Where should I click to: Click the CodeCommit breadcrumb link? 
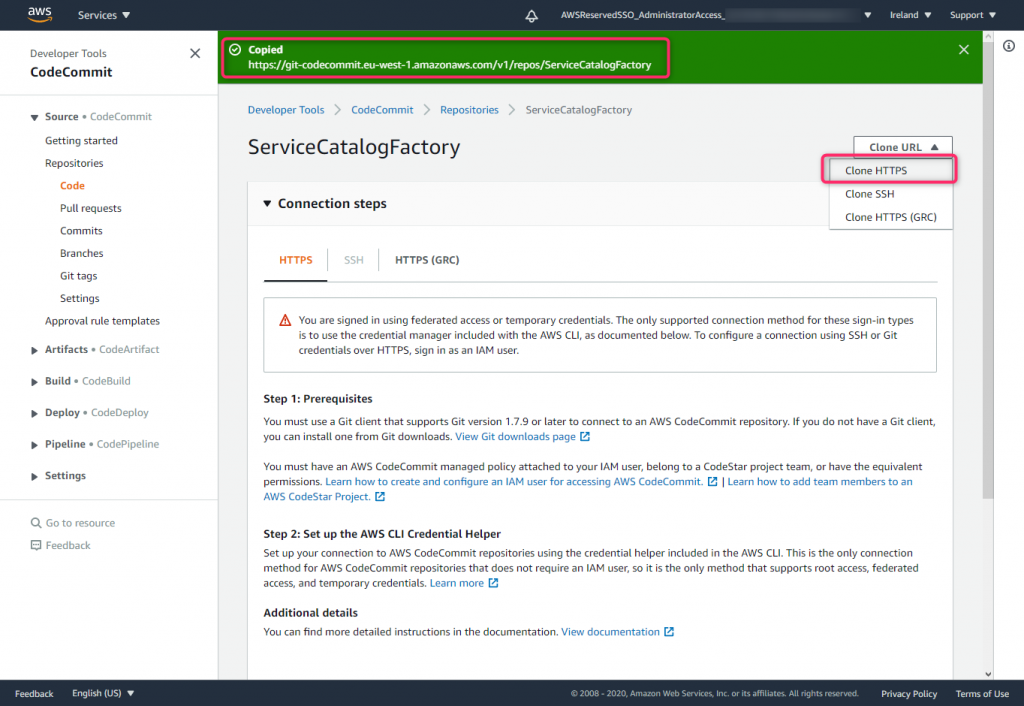(x=382, y=110)
